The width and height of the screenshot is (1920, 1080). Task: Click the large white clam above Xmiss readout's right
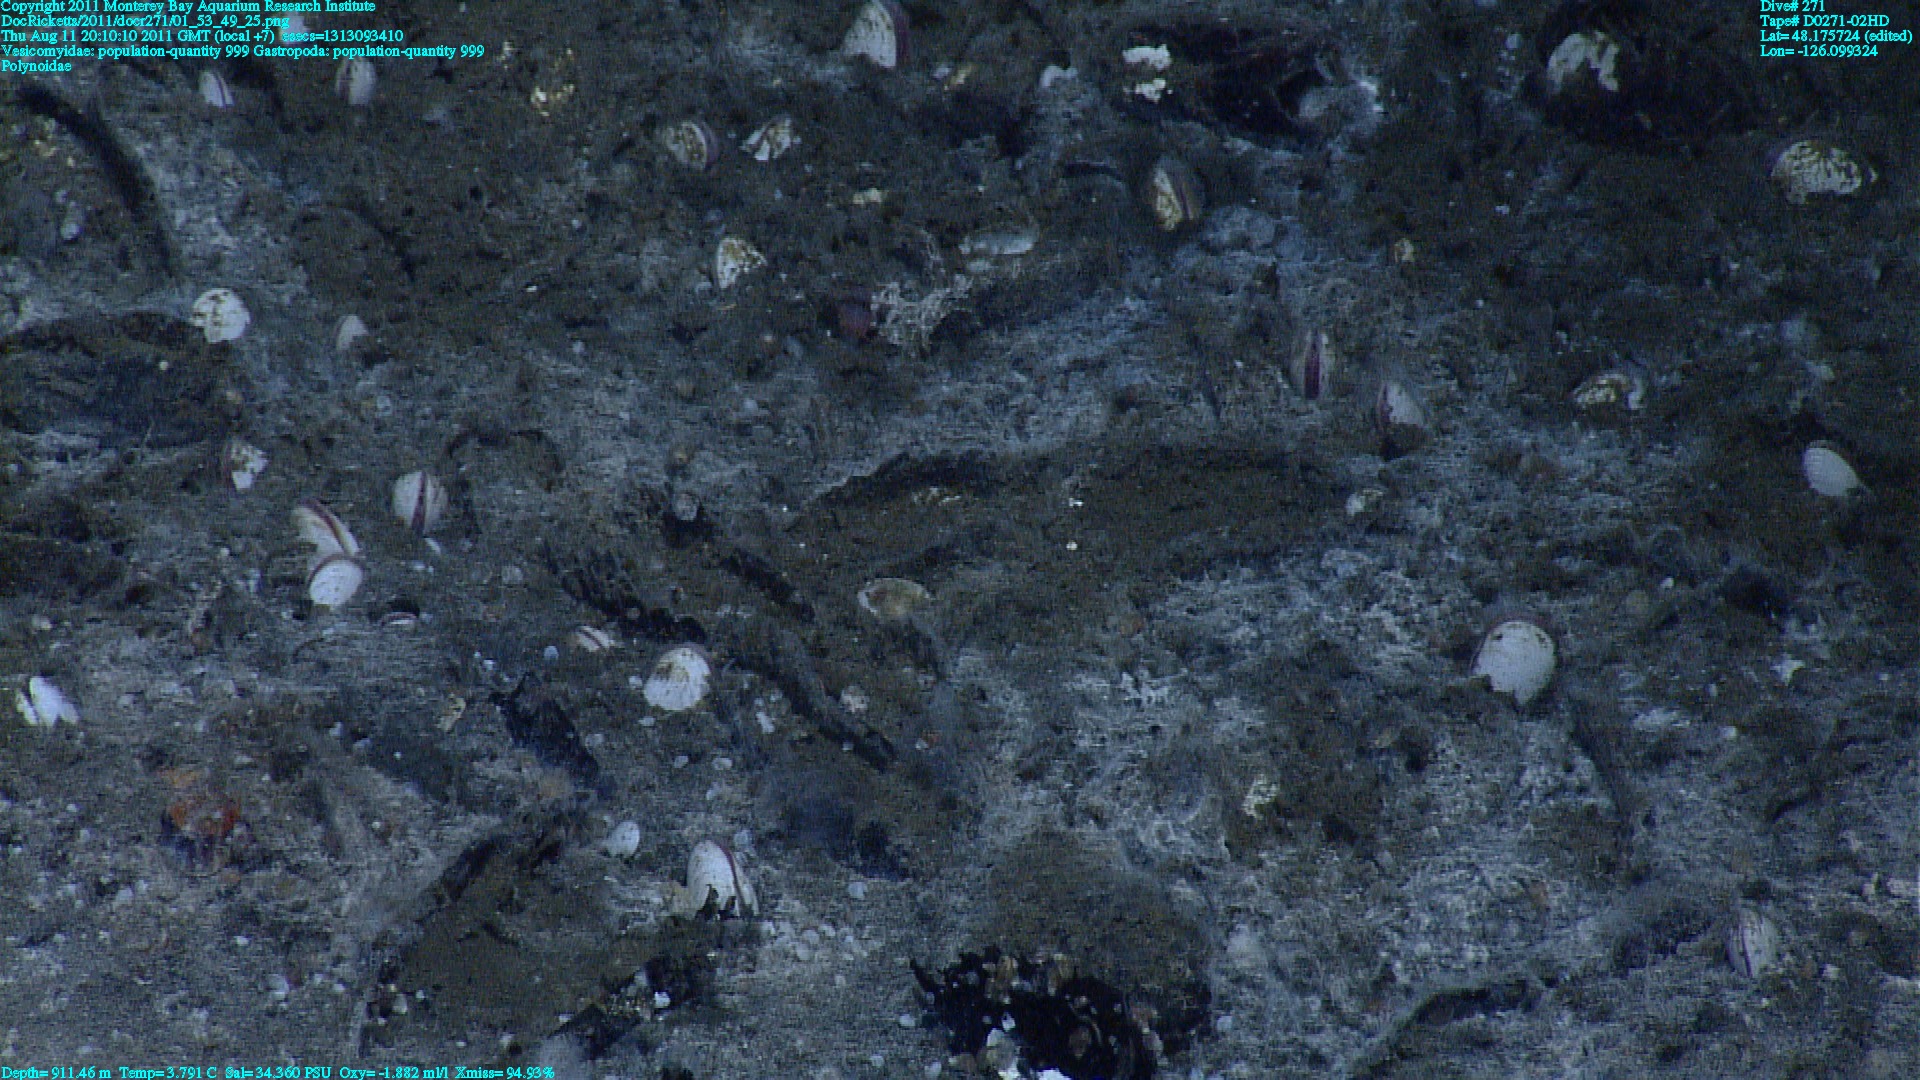click(717, 878)
